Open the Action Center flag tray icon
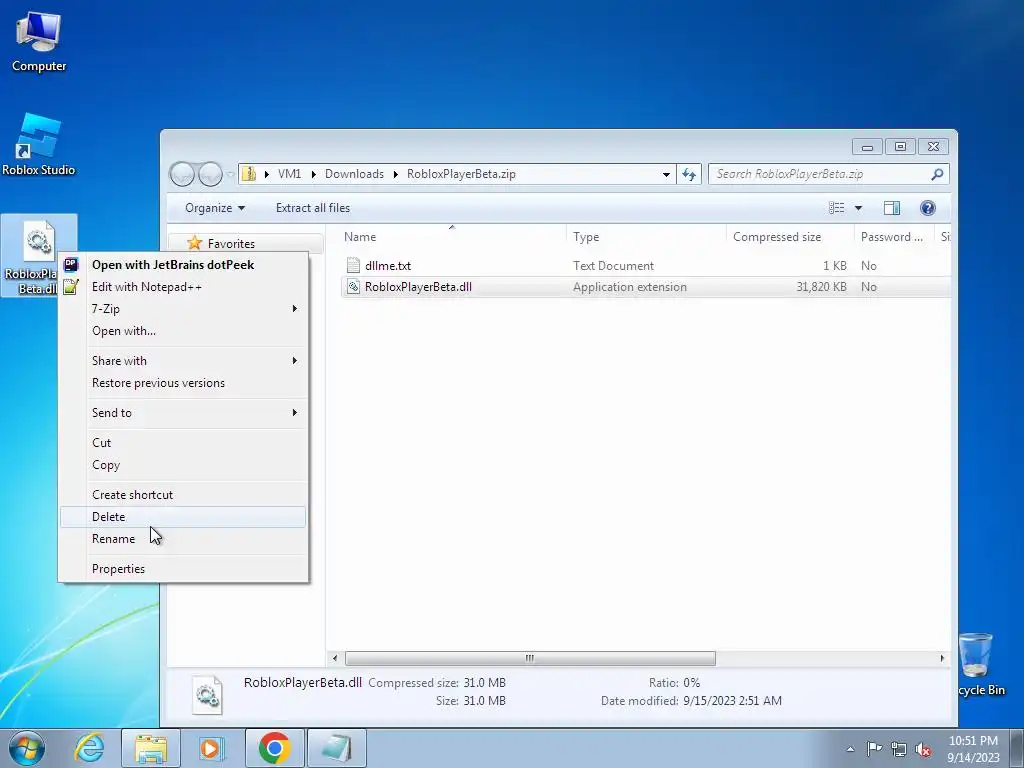Image resolution: width=1024 pixels, height=768 pixels. point(874,748)
